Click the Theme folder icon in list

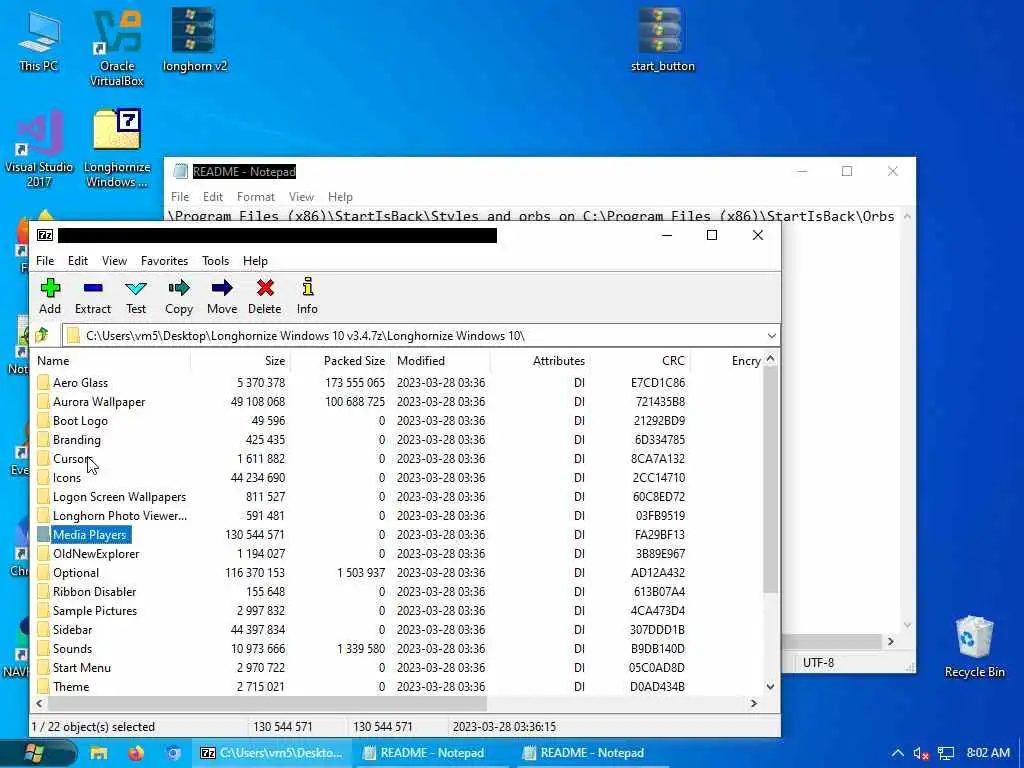[43, 686]
